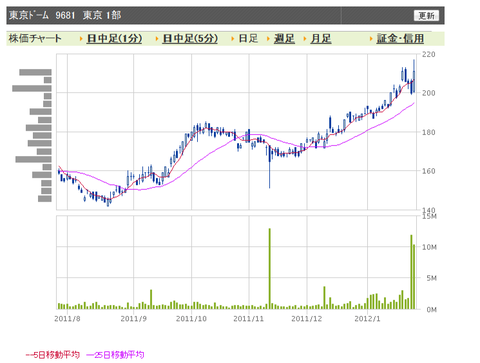
Task: Click the 2012/1 date axis label
Action: point(367,319)
